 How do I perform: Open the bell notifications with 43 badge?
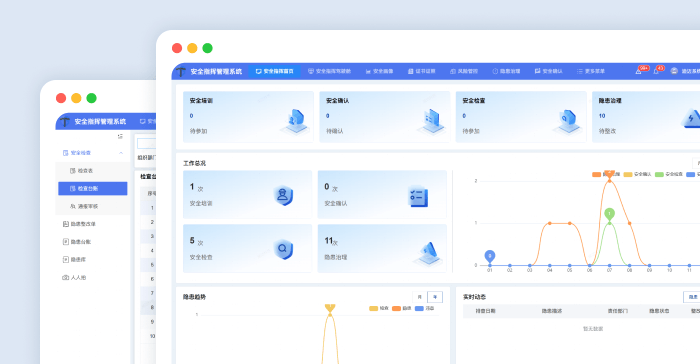point(656,71)
